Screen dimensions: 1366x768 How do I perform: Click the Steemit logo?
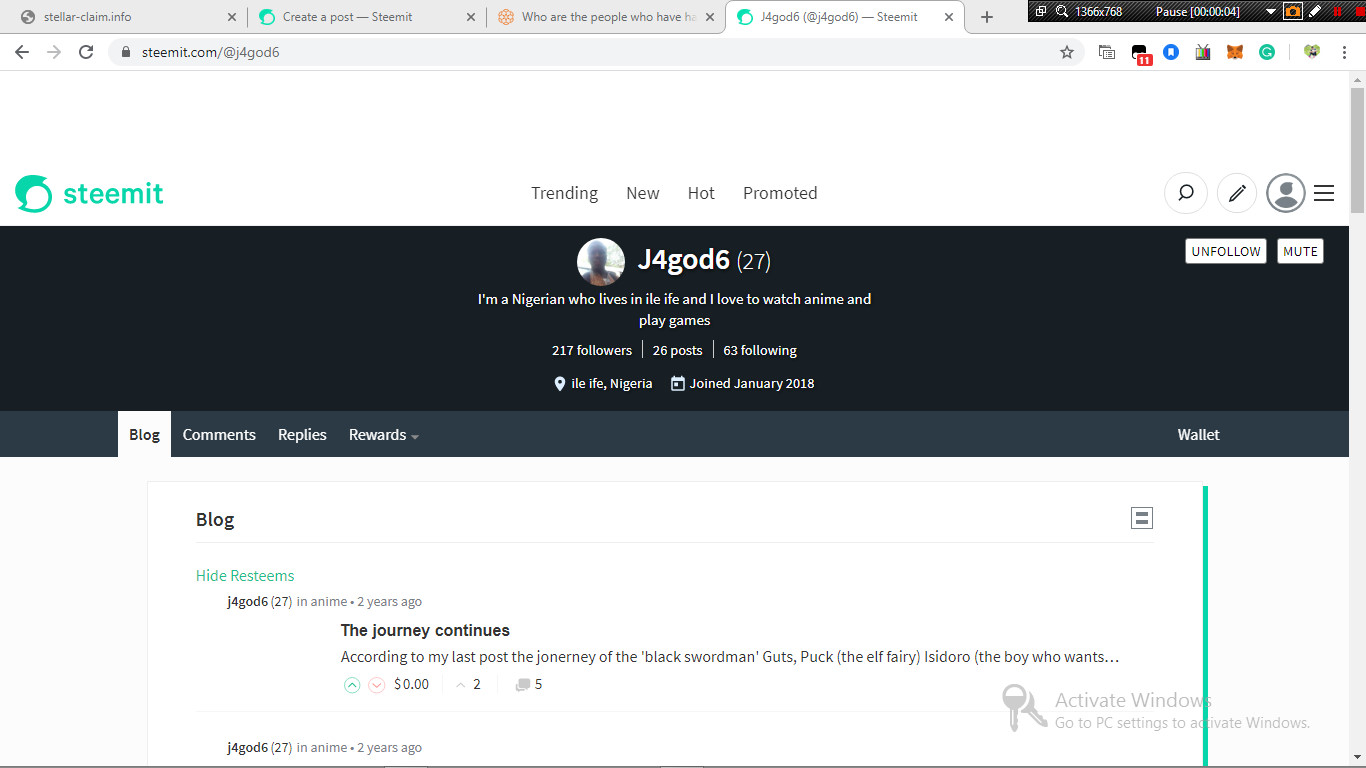pos(89,193)
